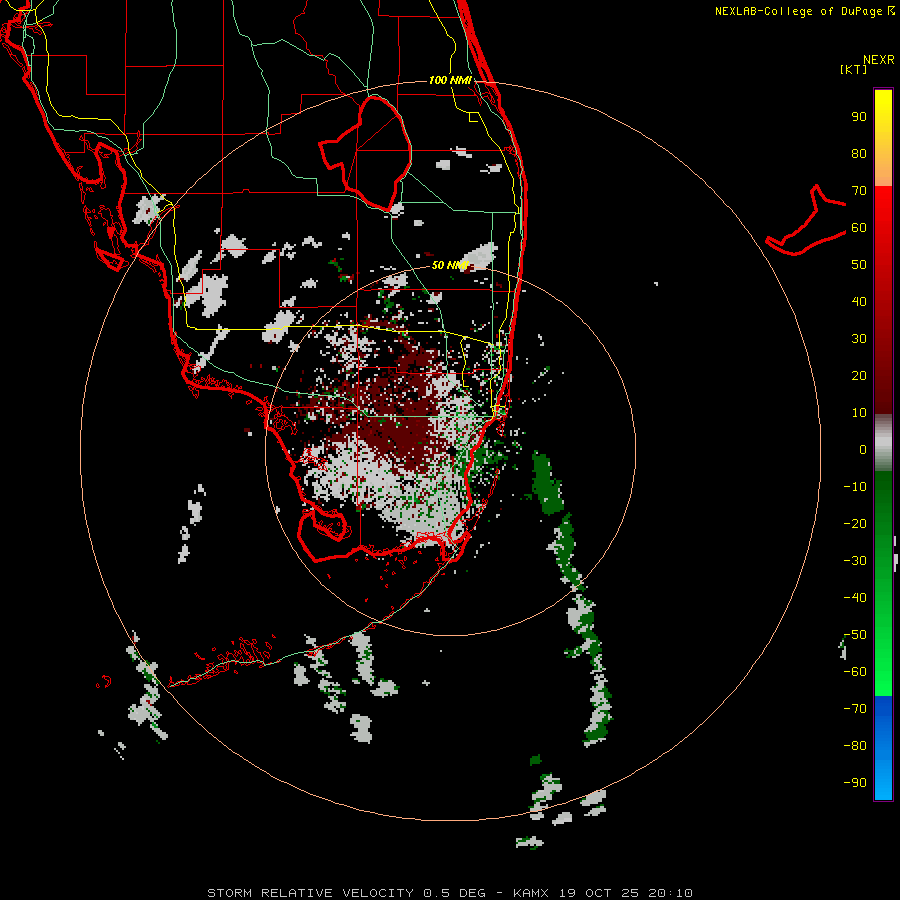
Task: Click the 10 knot legend label
Action: coord(859,413)
